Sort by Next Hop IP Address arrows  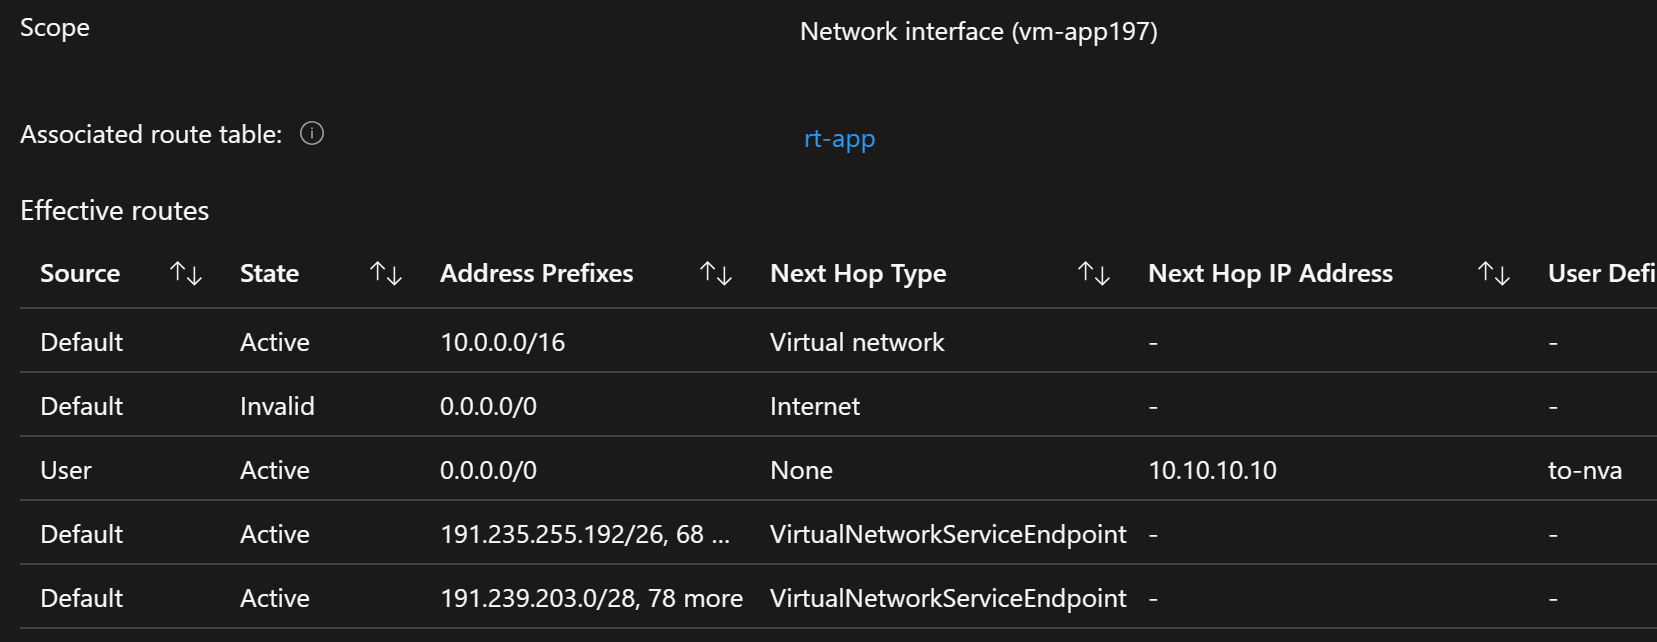(1494, 273)
